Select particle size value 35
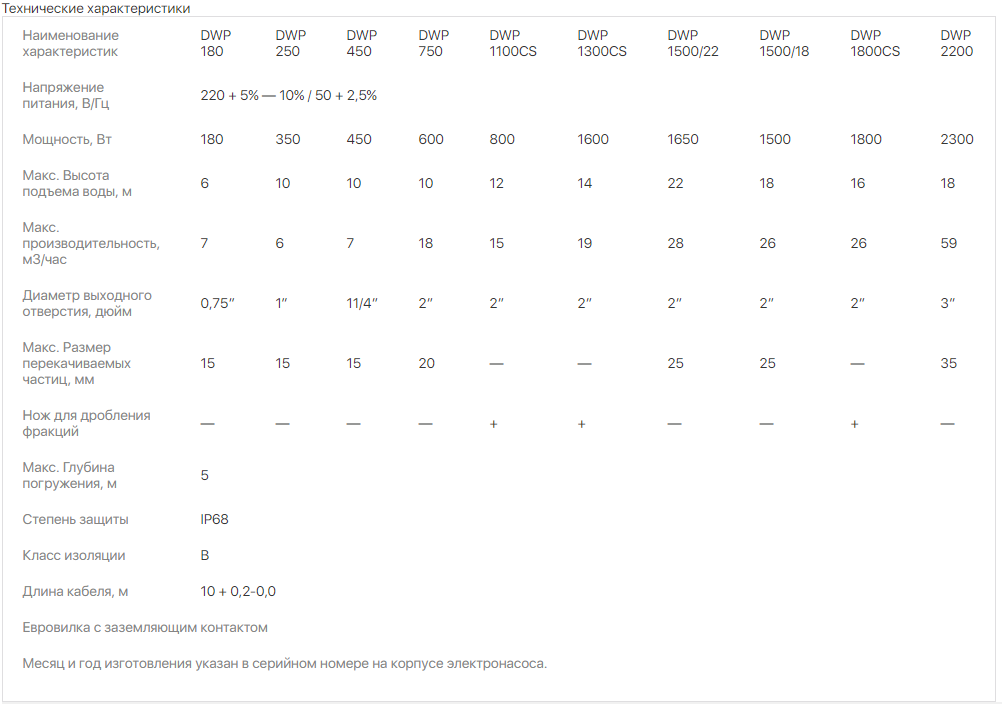Screen dimensions: 1002x704 (948, 363)
